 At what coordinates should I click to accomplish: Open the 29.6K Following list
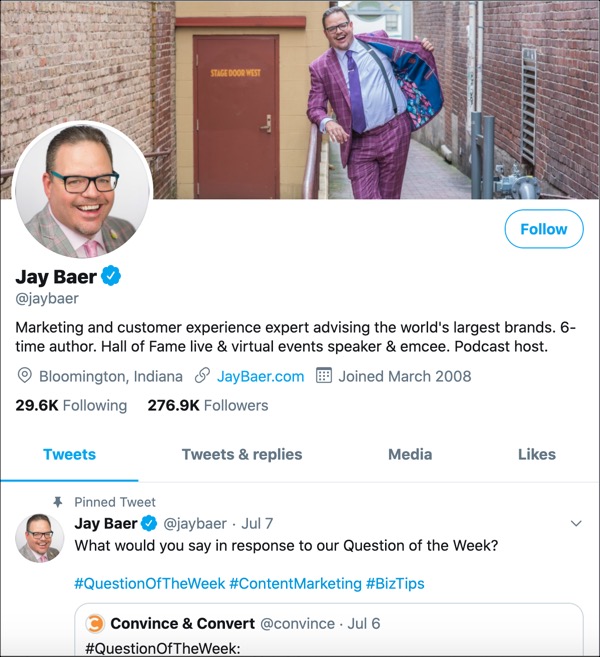pyautogui.click(x=71, y=405)
